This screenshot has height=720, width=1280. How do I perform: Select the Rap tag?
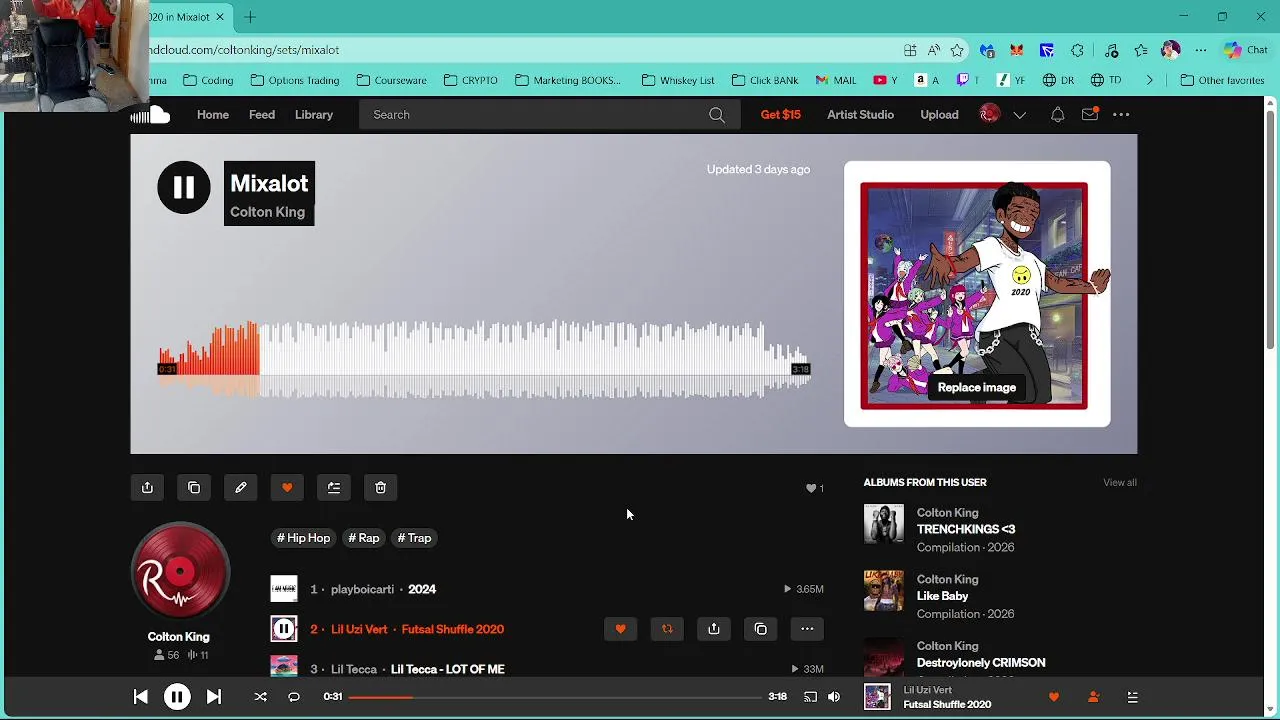click(364, 538)
